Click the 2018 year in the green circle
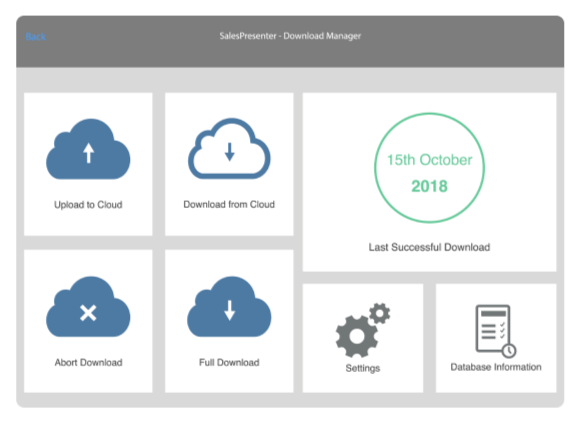 click(x=429, y=186)
